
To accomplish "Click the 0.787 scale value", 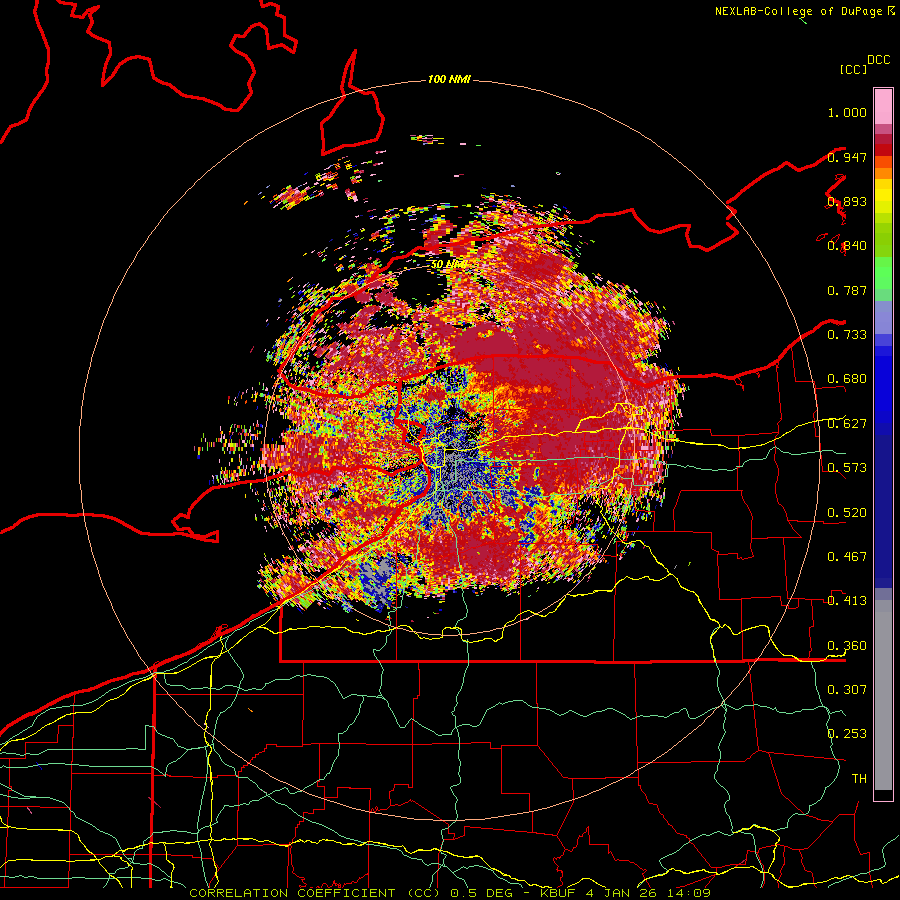I will 847,290.
